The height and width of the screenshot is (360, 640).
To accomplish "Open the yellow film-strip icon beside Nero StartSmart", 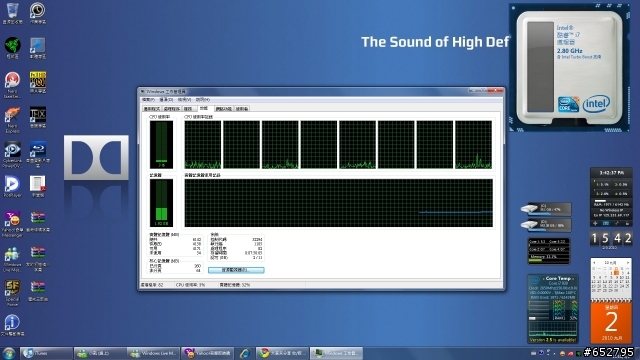I will click(38, 82).
